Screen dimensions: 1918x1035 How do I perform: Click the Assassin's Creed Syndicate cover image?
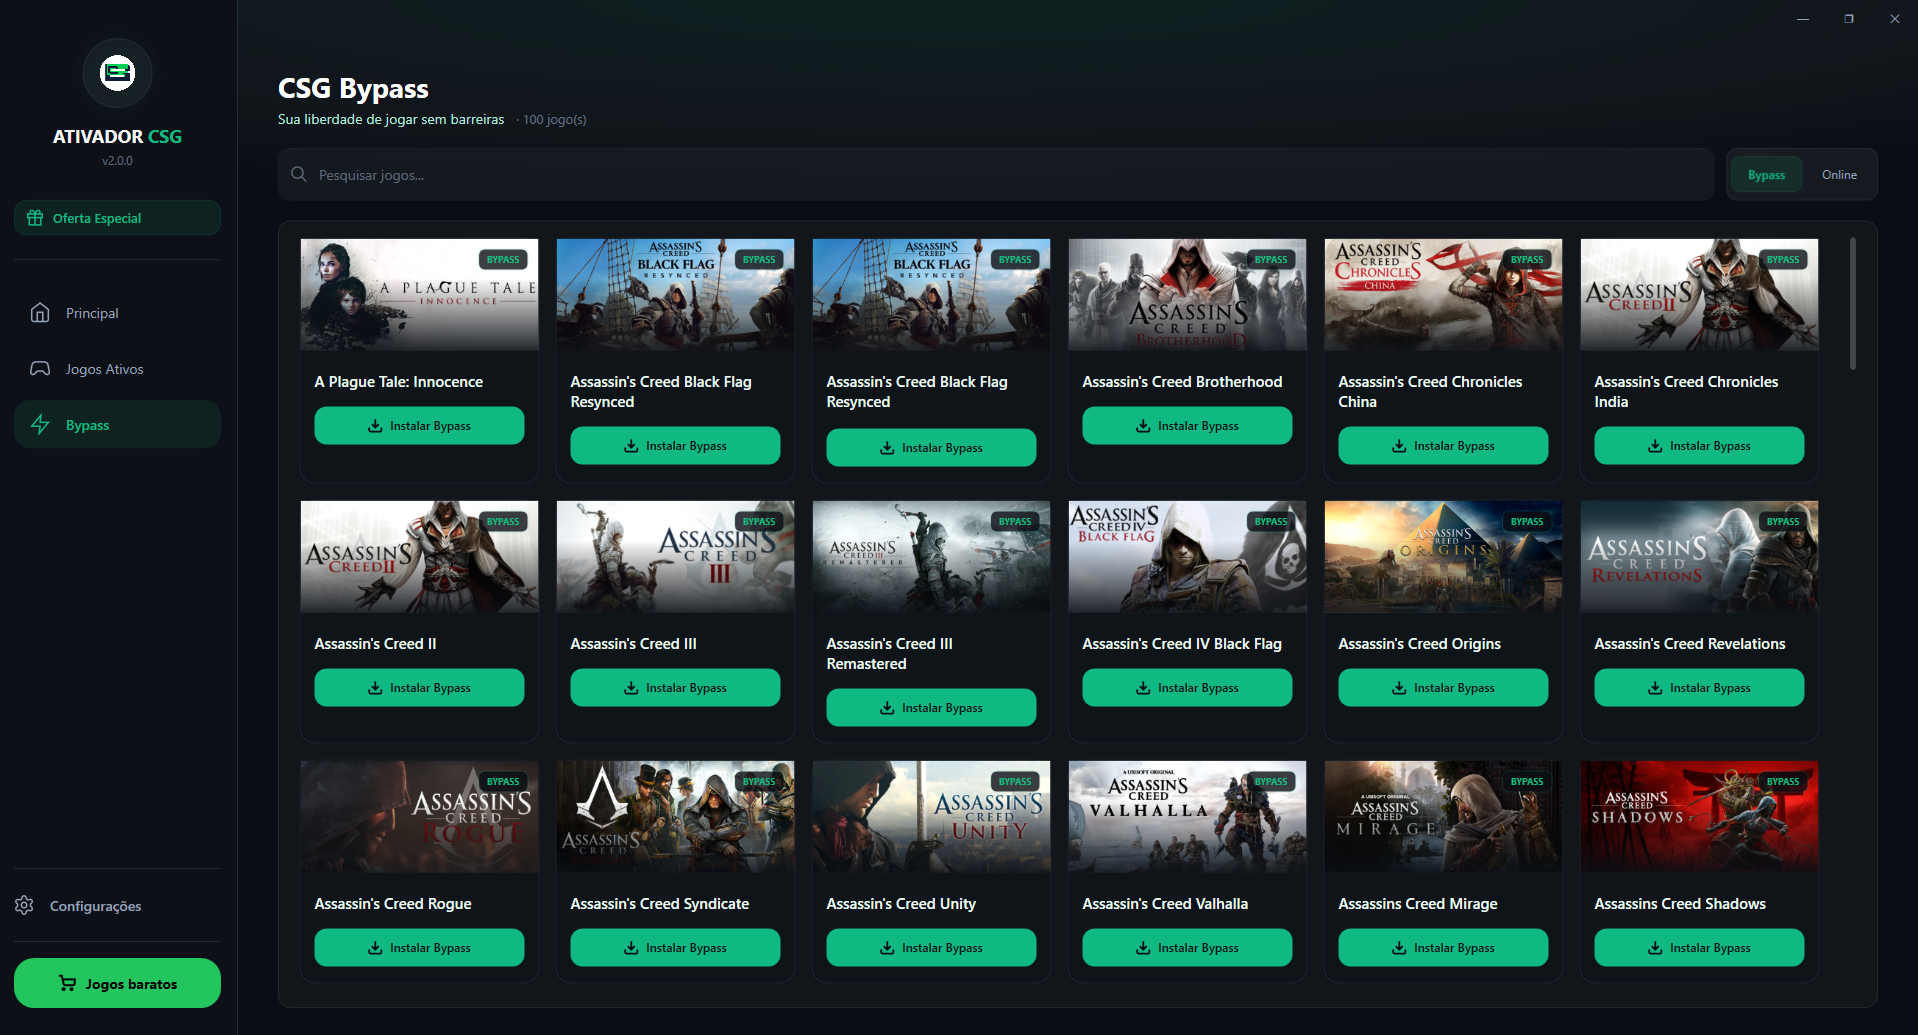pyautogui.click(x=675, y=817)
